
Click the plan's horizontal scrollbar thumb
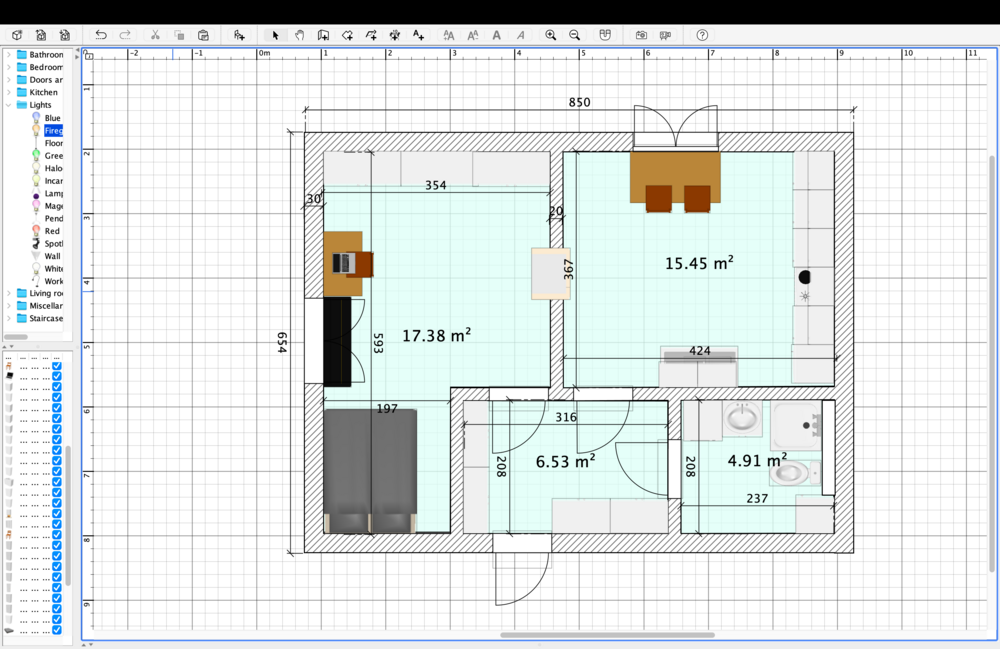point(607,635)
